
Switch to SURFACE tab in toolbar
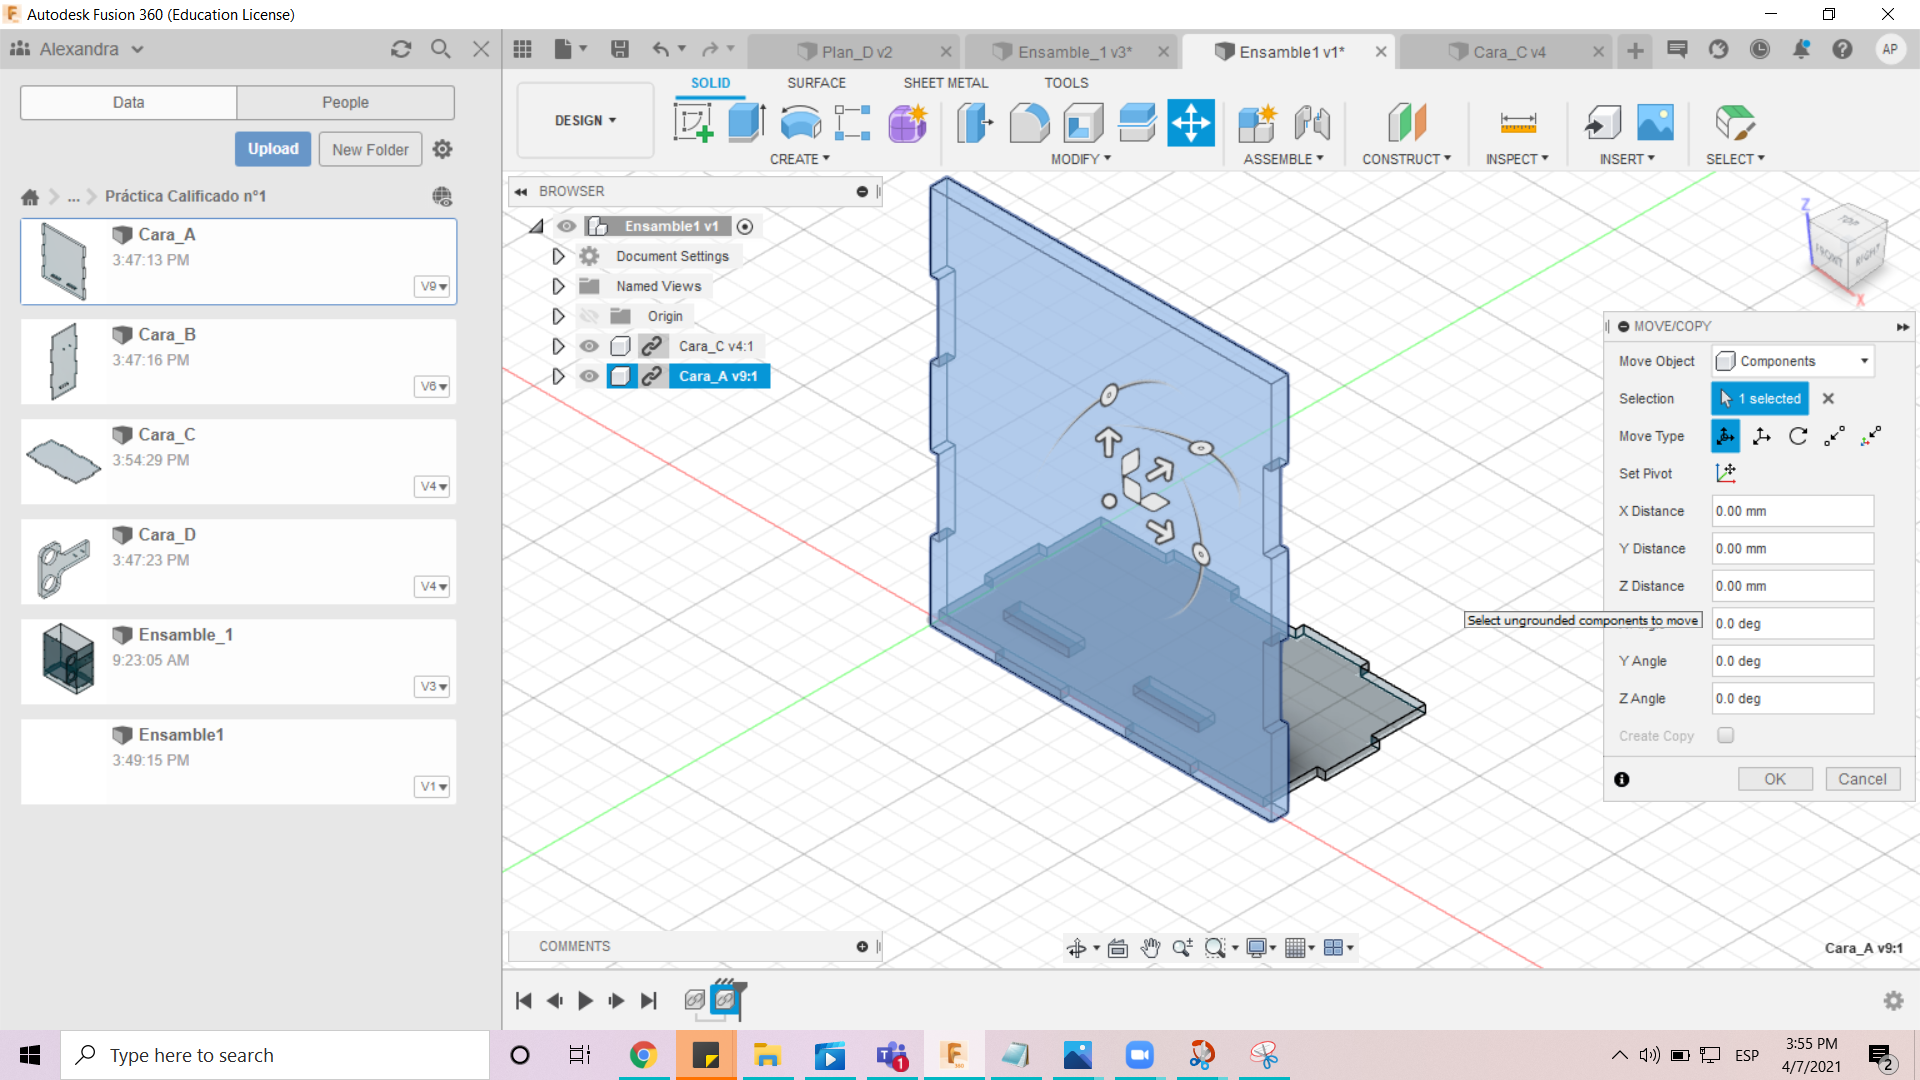(x=815, y=82)
